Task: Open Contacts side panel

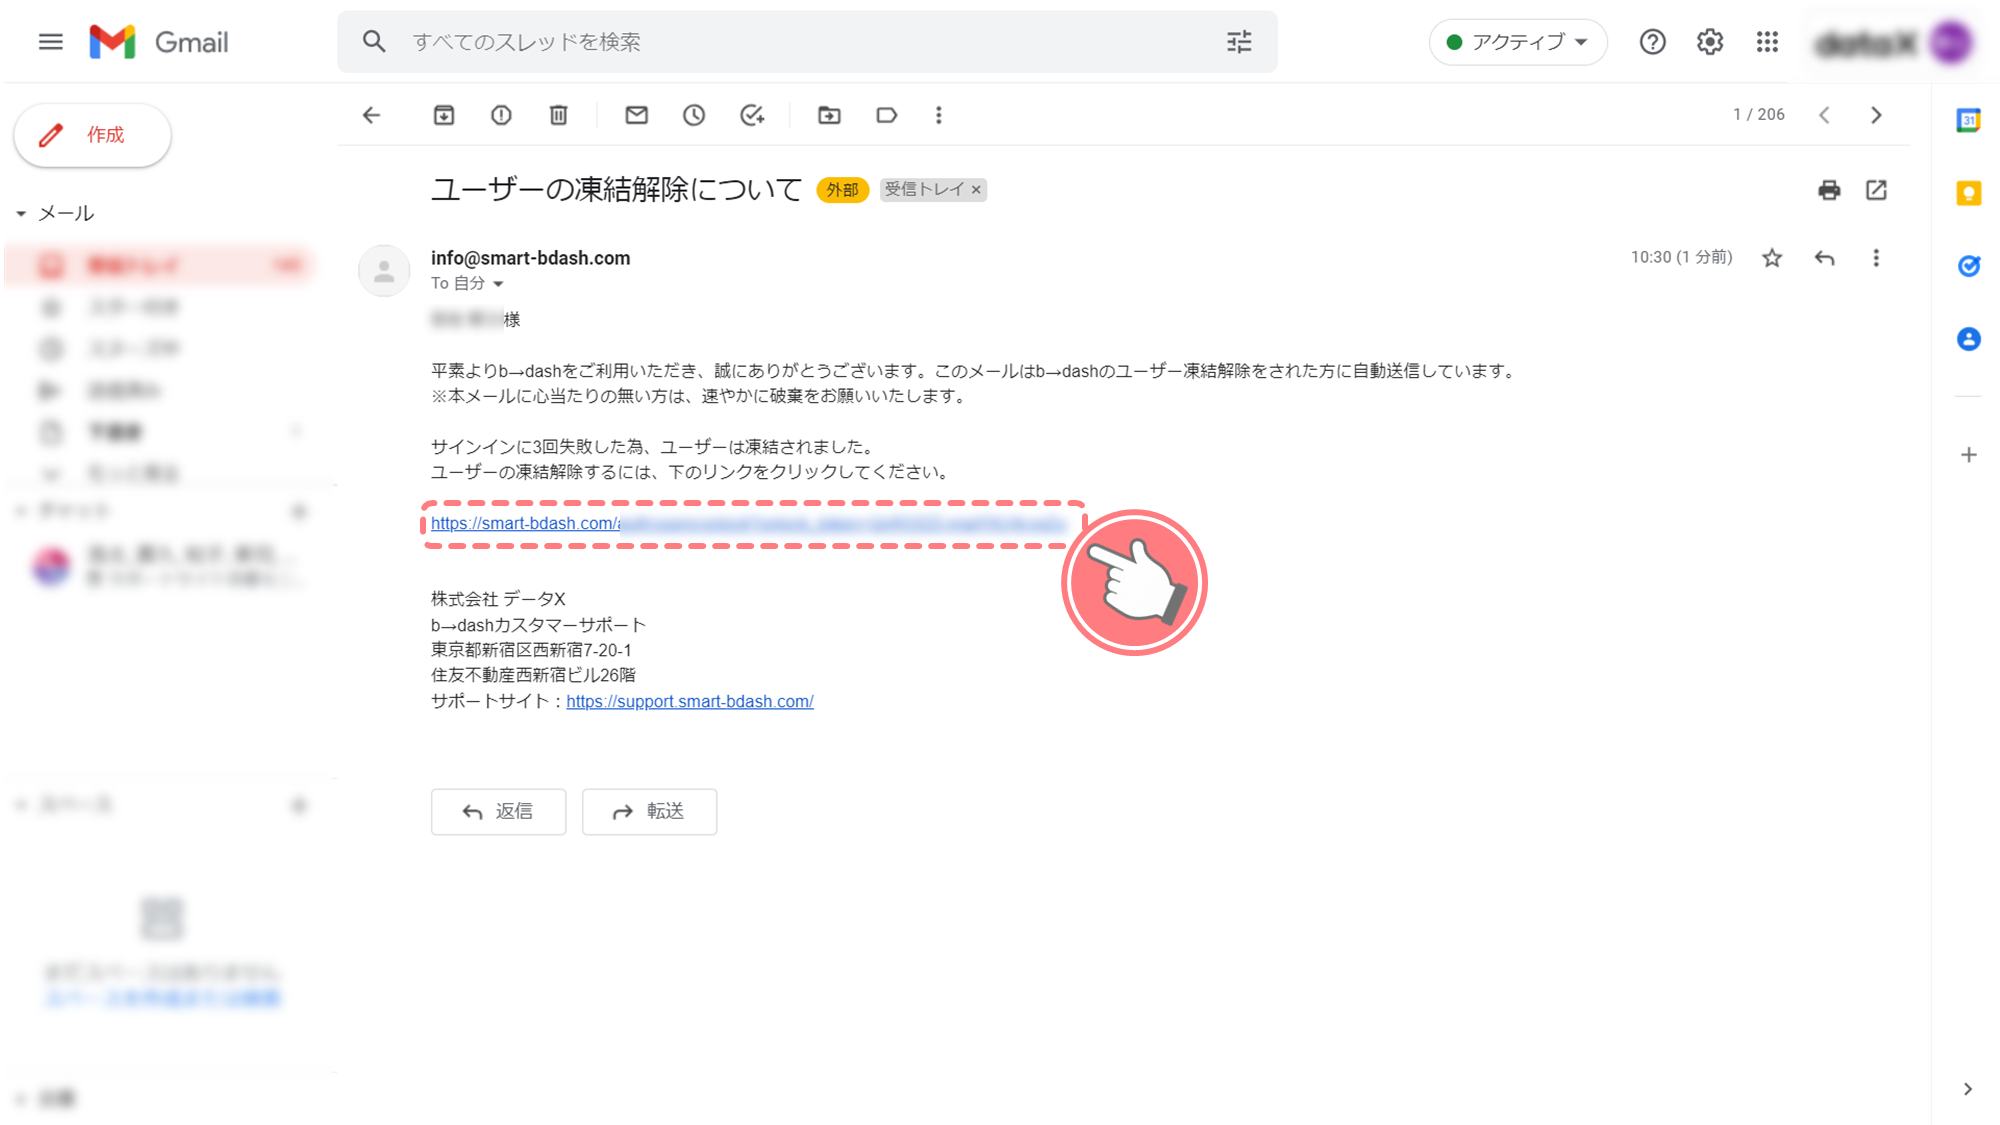Action: (1968, 339)
